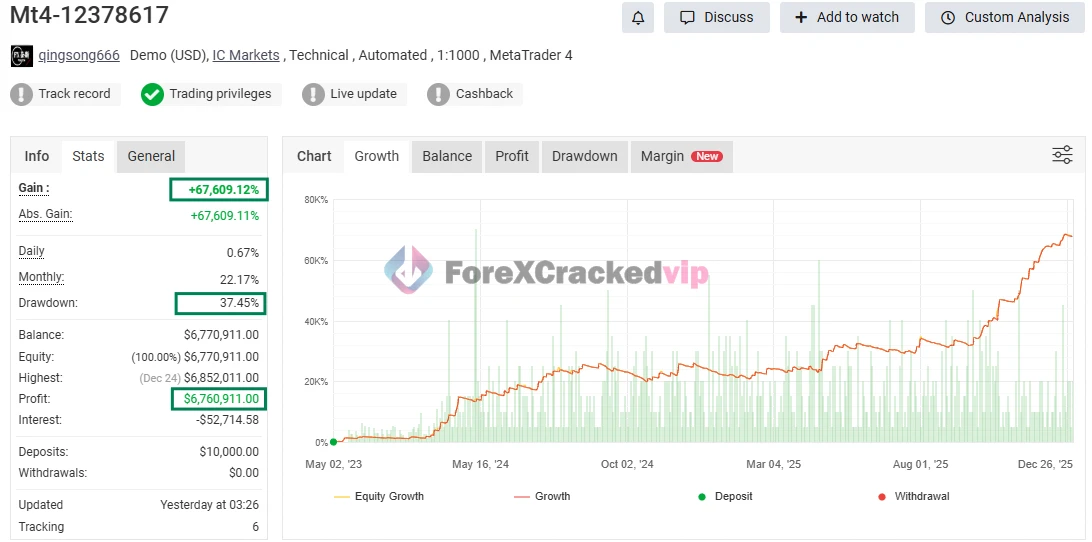1092x542 pixels.
Task: Click the Live update status icon
Action: 314,94
